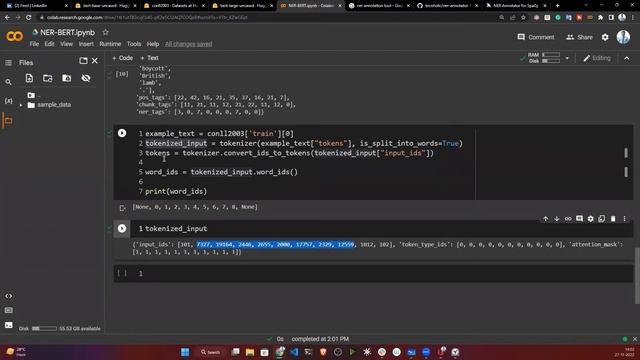Open the Help menu
This screenshot has height=360, width=640.
[153, 44]
